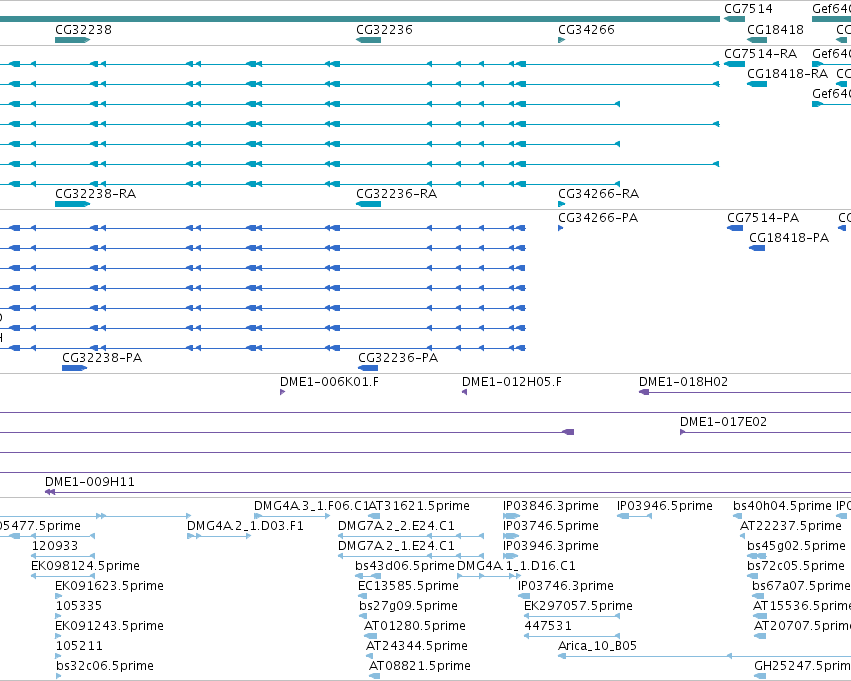Screen dimensions: 851x681
Task: Click the 105335 EST label
Action: 79,606
